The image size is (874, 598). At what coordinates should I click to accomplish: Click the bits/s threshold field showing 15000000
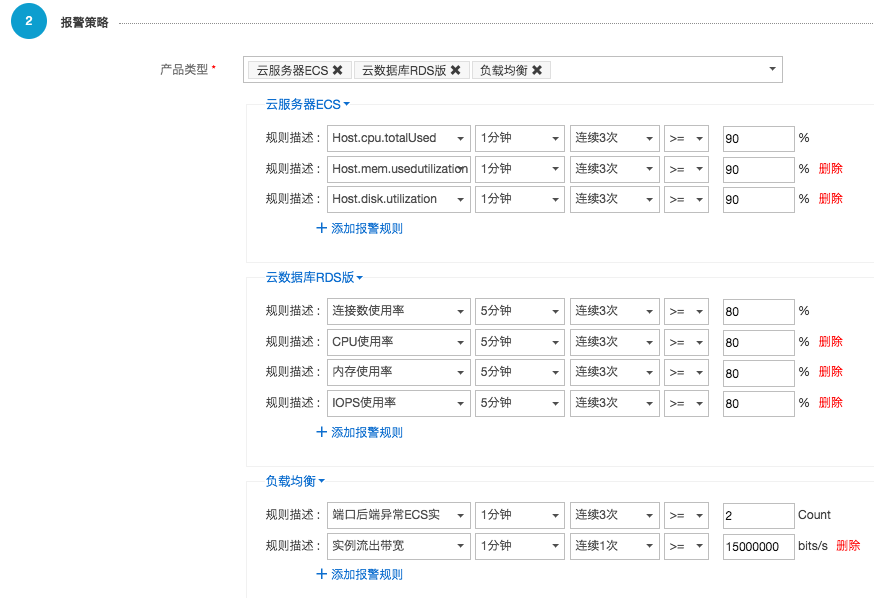(x=759, y=546)
